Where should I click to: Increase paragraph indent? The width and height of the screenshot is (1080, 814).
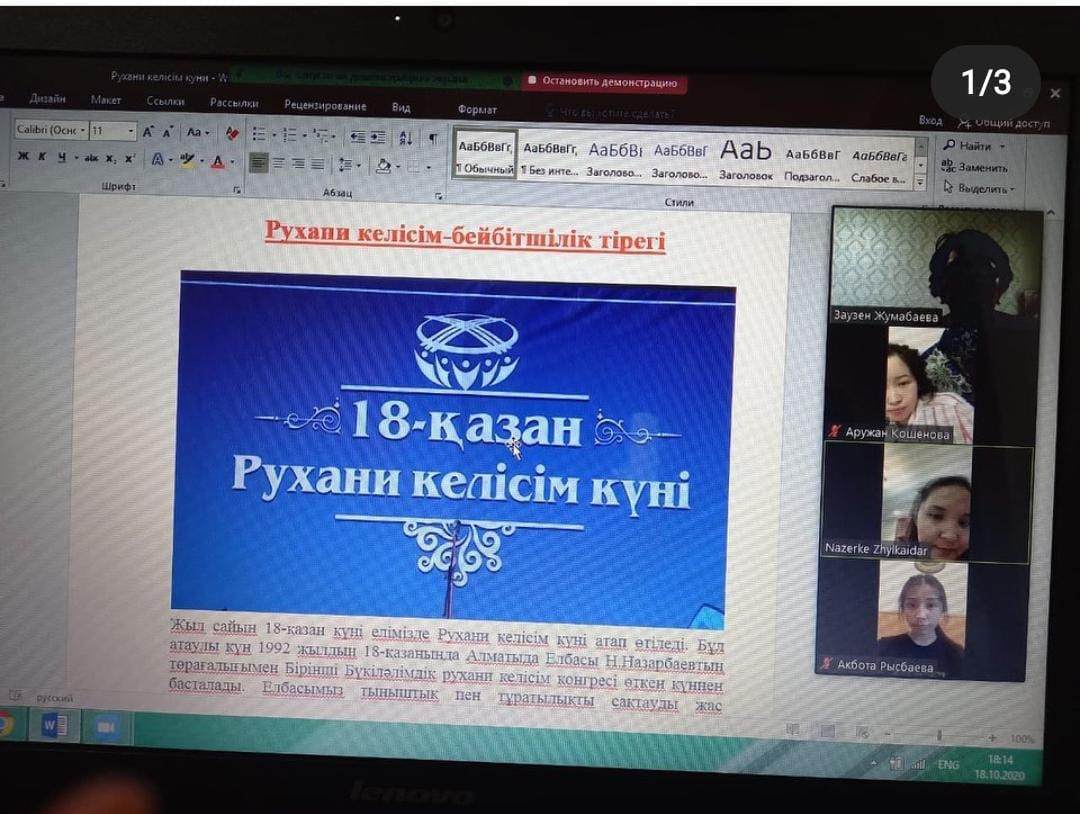point(377,137)
